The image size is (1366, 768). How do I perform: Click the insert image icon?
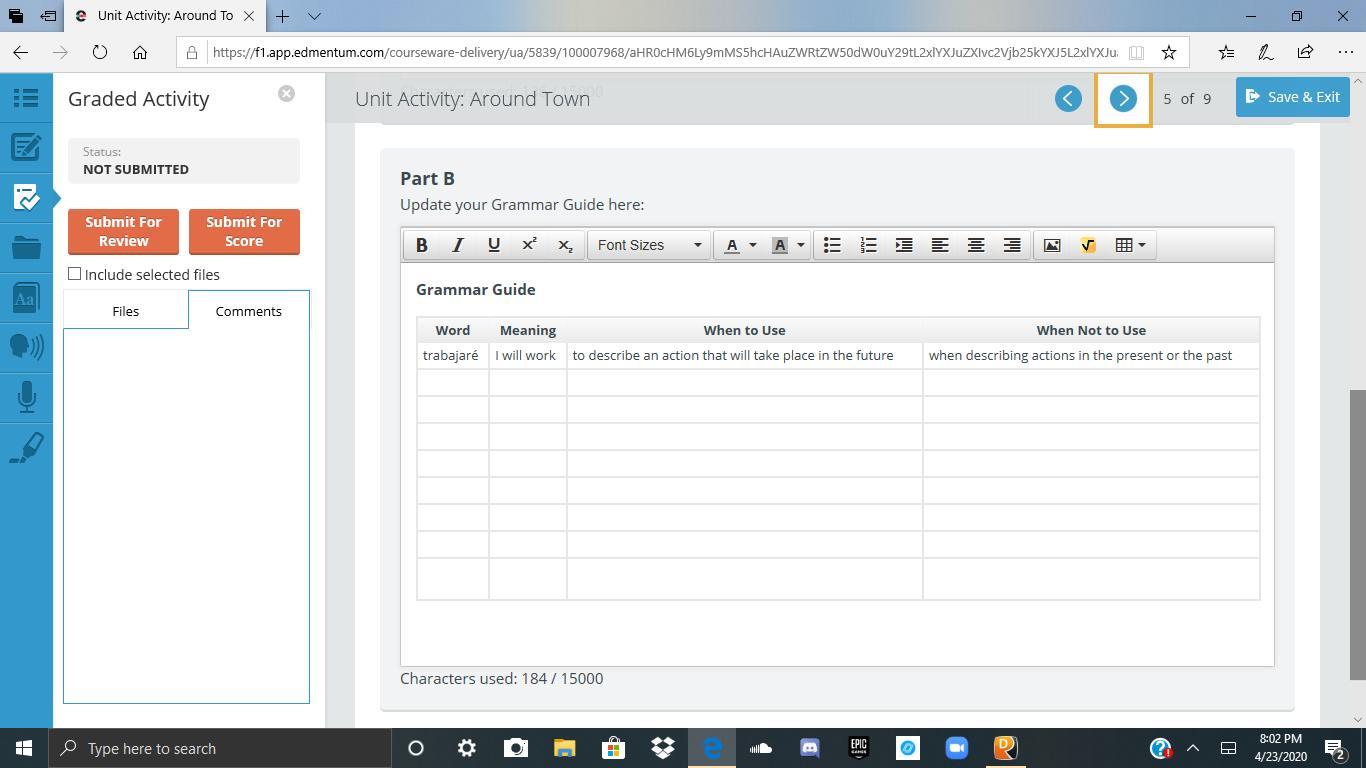1052,245
